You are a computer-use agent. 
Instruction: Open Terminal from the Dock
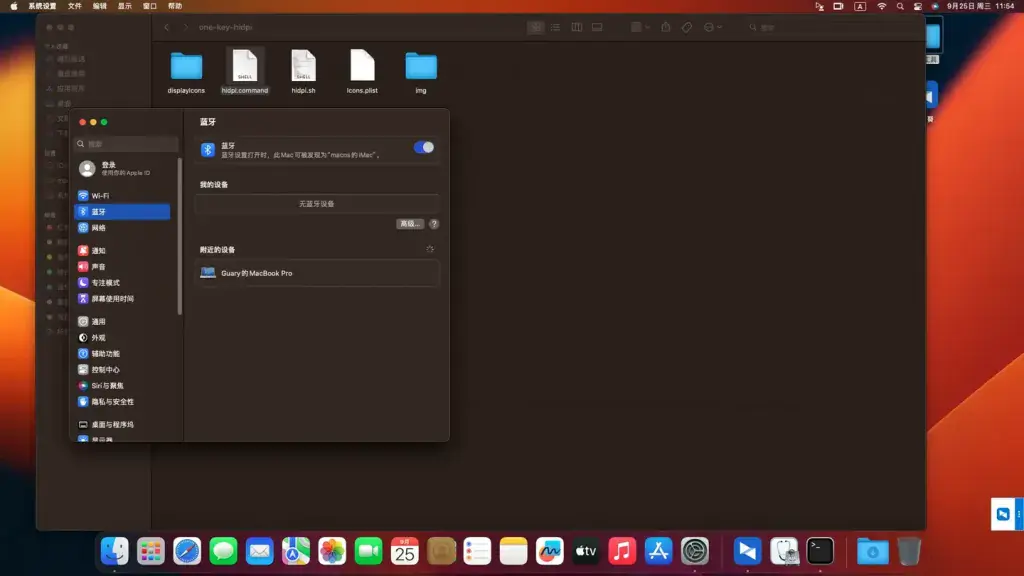[820, 551]
